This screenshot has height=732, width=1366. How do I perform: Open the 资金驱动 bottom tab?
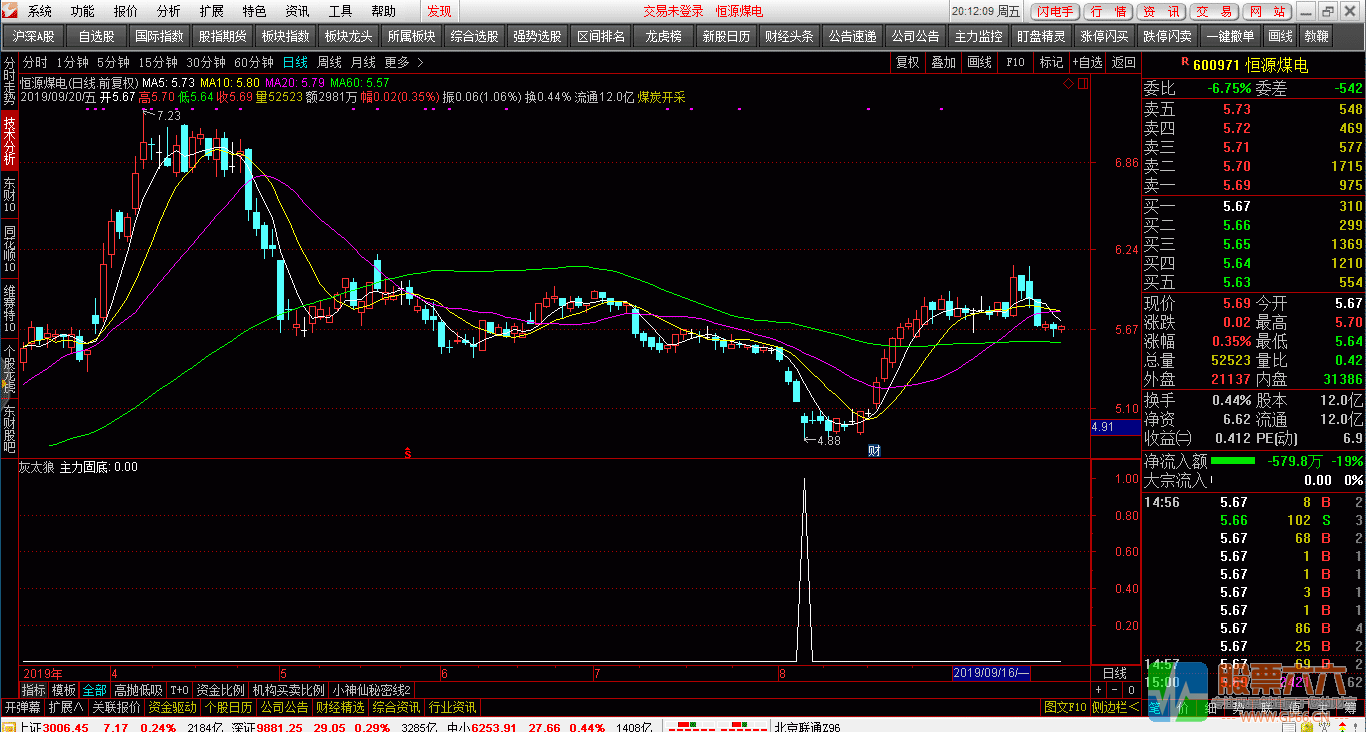pyautogui.click(x=172, y=707)
